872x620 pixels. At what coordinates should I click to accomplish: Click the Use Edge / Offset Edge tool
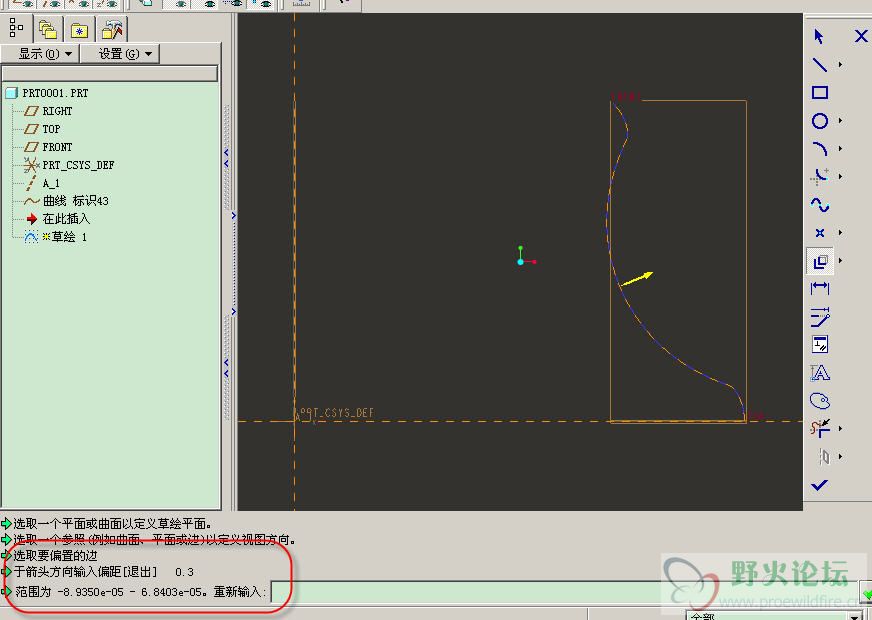pos(820,261)
